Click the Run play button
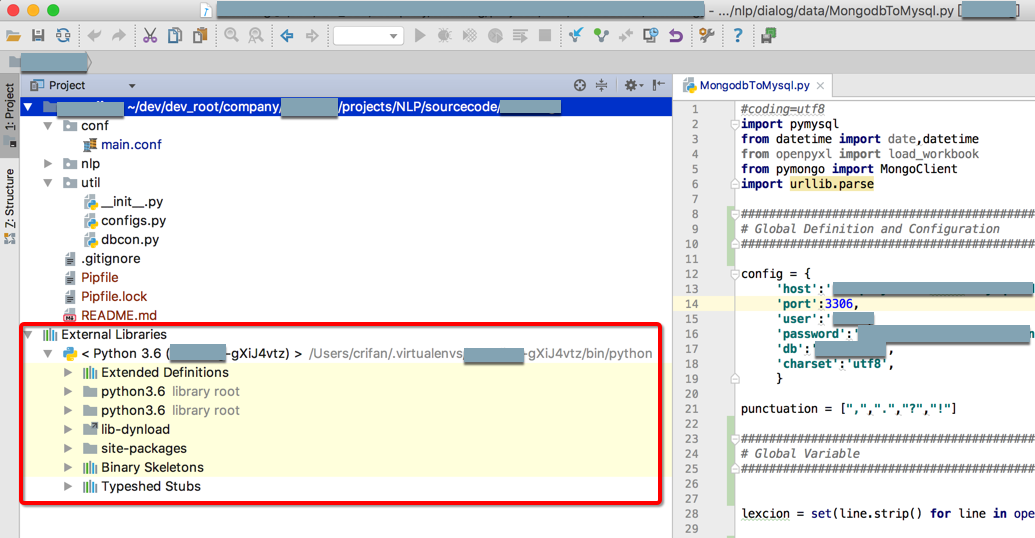The width and height of the screenshot is (1035, 538). [x=420, y=36]
